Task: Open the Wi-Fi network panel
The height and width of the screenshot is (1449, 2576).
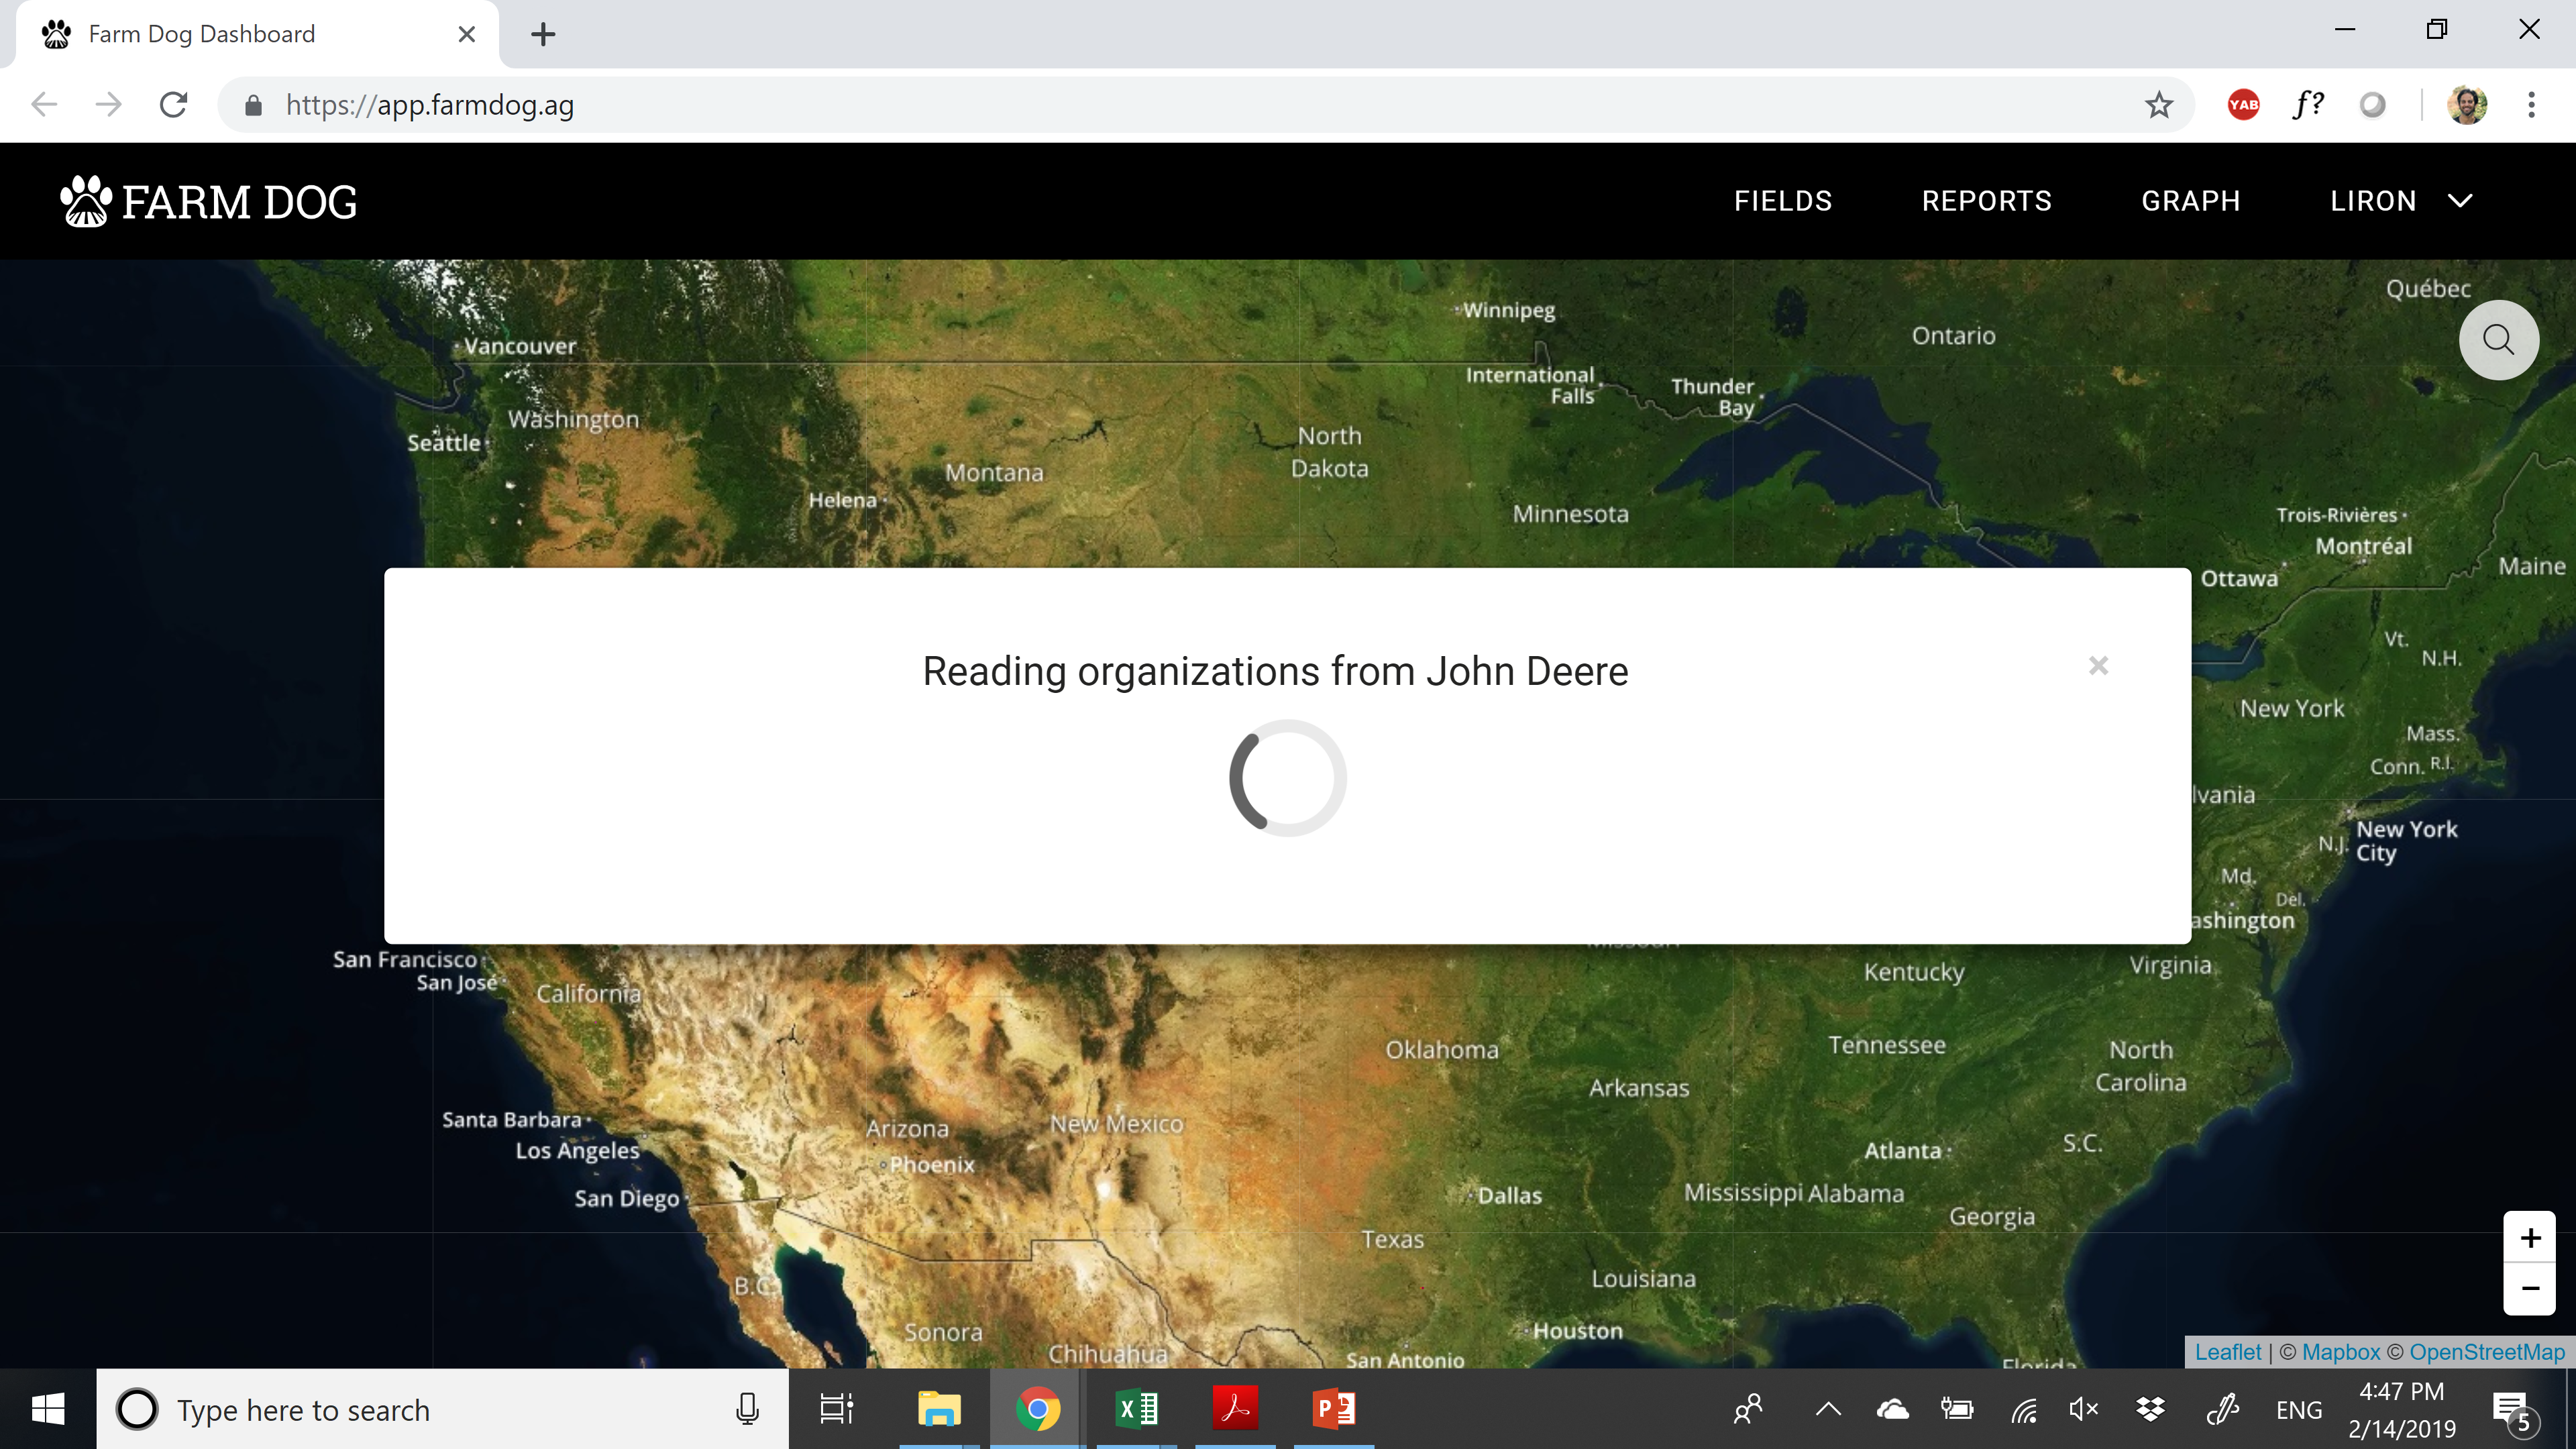Action: point(2024,1409)
